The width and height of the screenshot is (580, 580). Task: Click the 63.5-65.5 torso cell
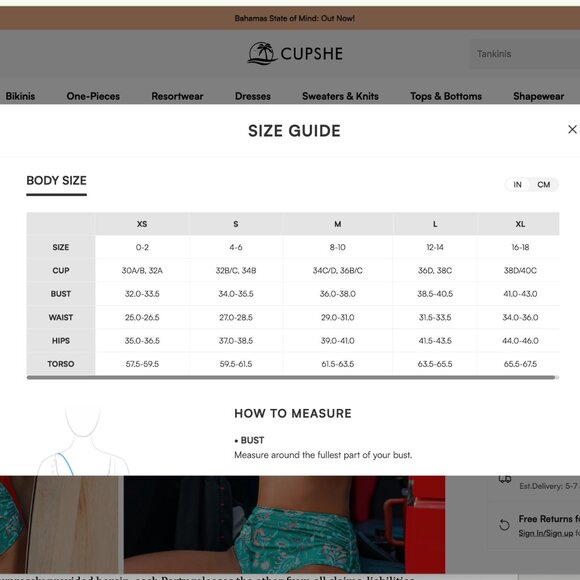click(435, 364)
